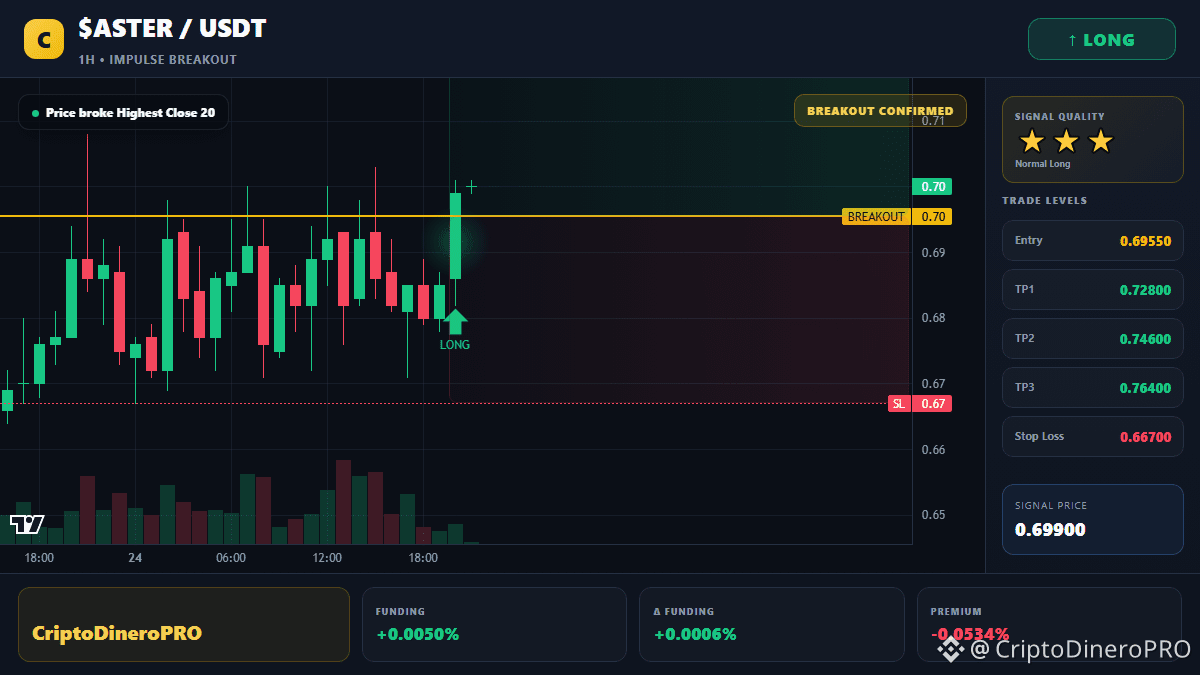
Task: Select the TP3 0.76400 level row
Action: coord(1092,387)
